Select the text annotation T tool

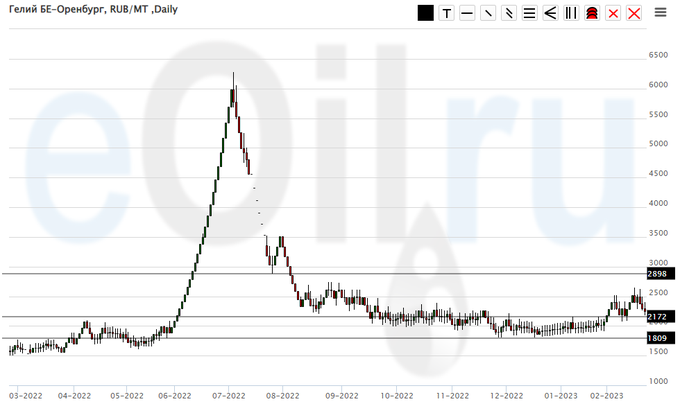(x=446, y=13)
